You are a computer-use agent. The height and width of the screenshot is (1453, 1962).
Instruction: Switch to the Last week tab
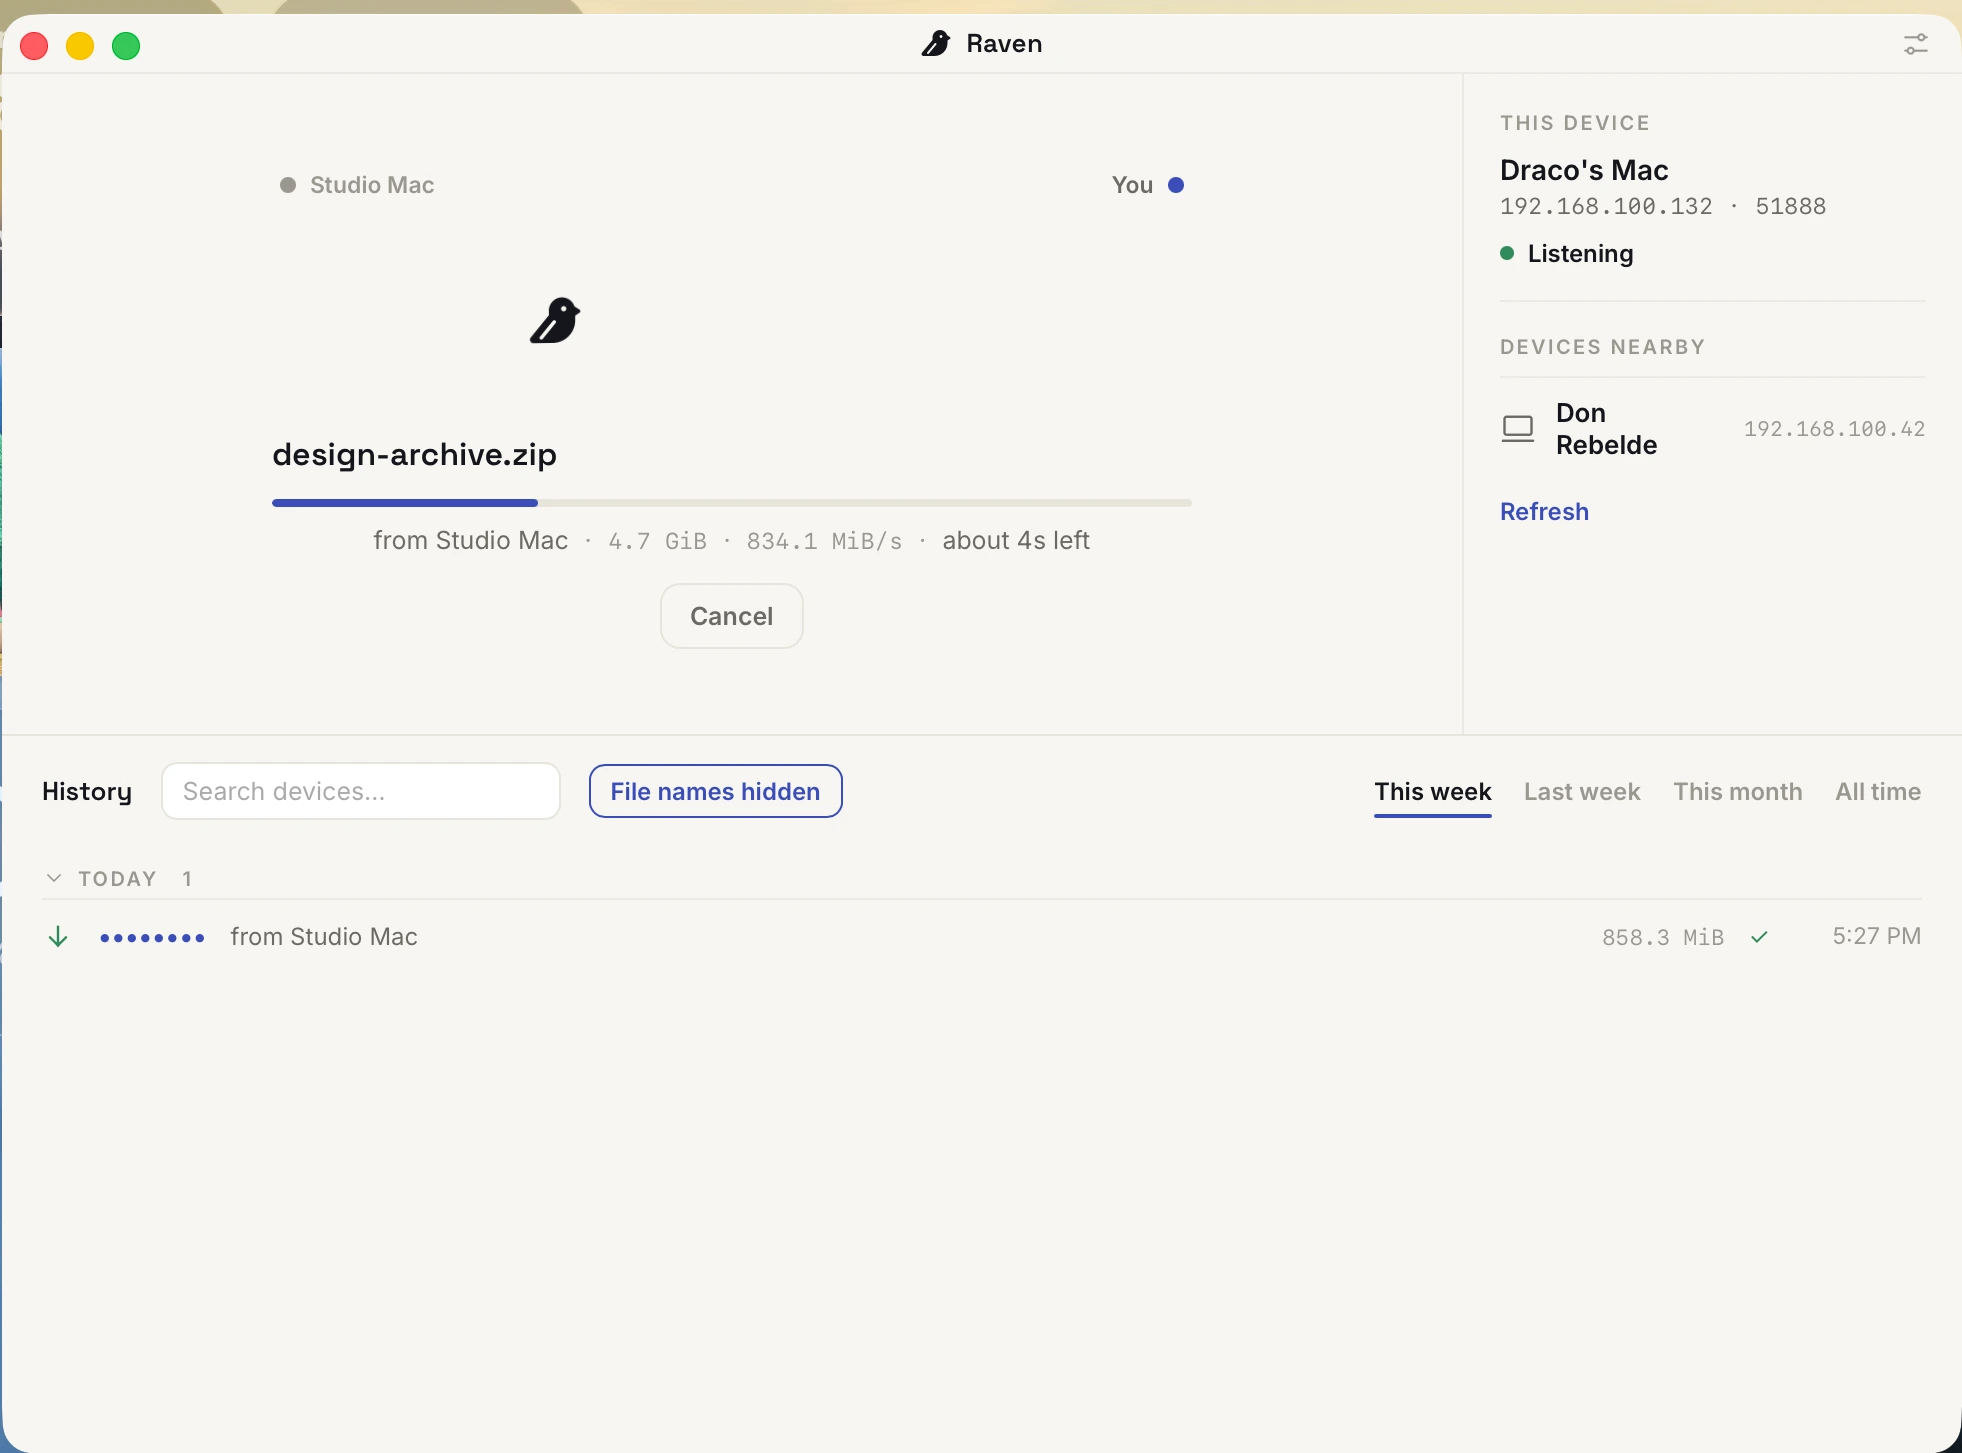click(x=1582, y=792)
